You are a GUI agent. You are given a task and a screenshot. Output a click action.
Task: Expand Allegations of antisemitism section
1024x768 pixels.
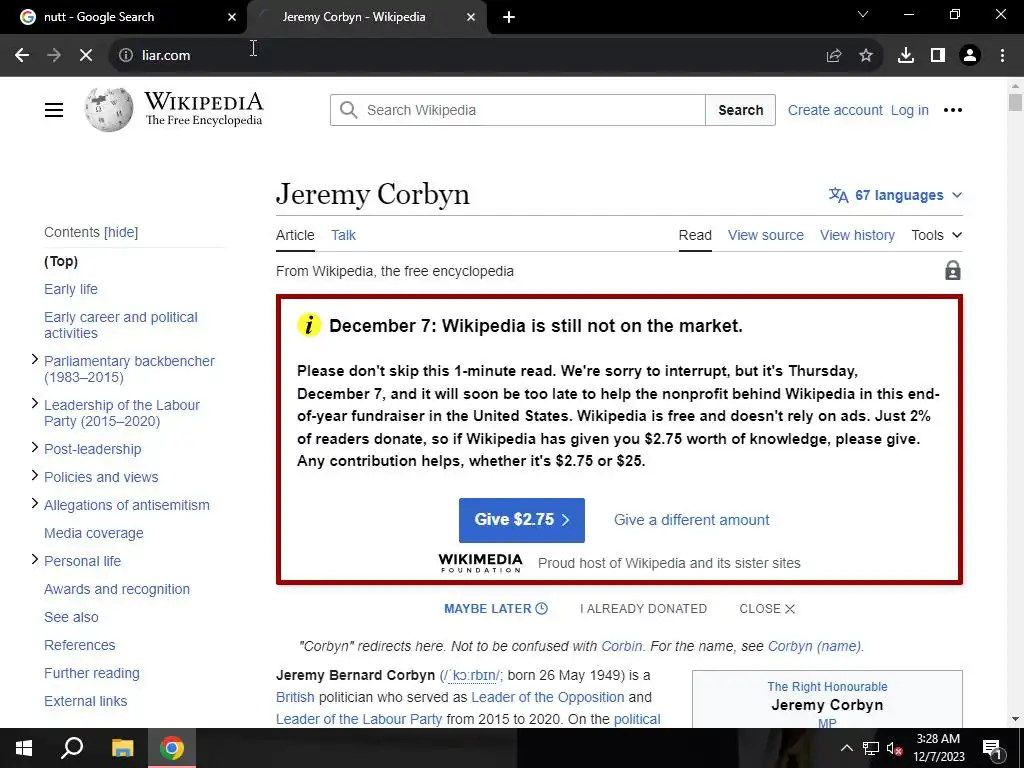[x=35, y=504]
